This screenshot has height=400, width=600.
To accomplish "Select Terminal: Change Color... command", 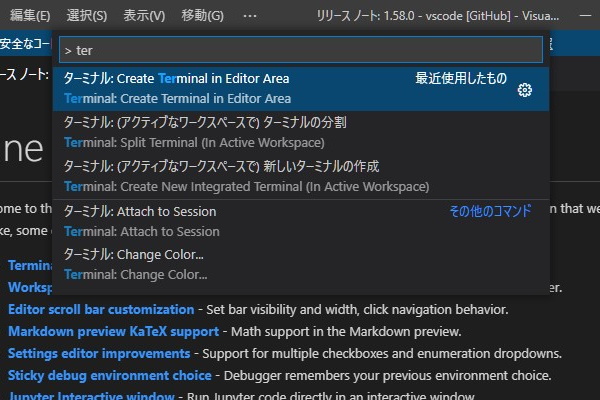I will (301, 264).
